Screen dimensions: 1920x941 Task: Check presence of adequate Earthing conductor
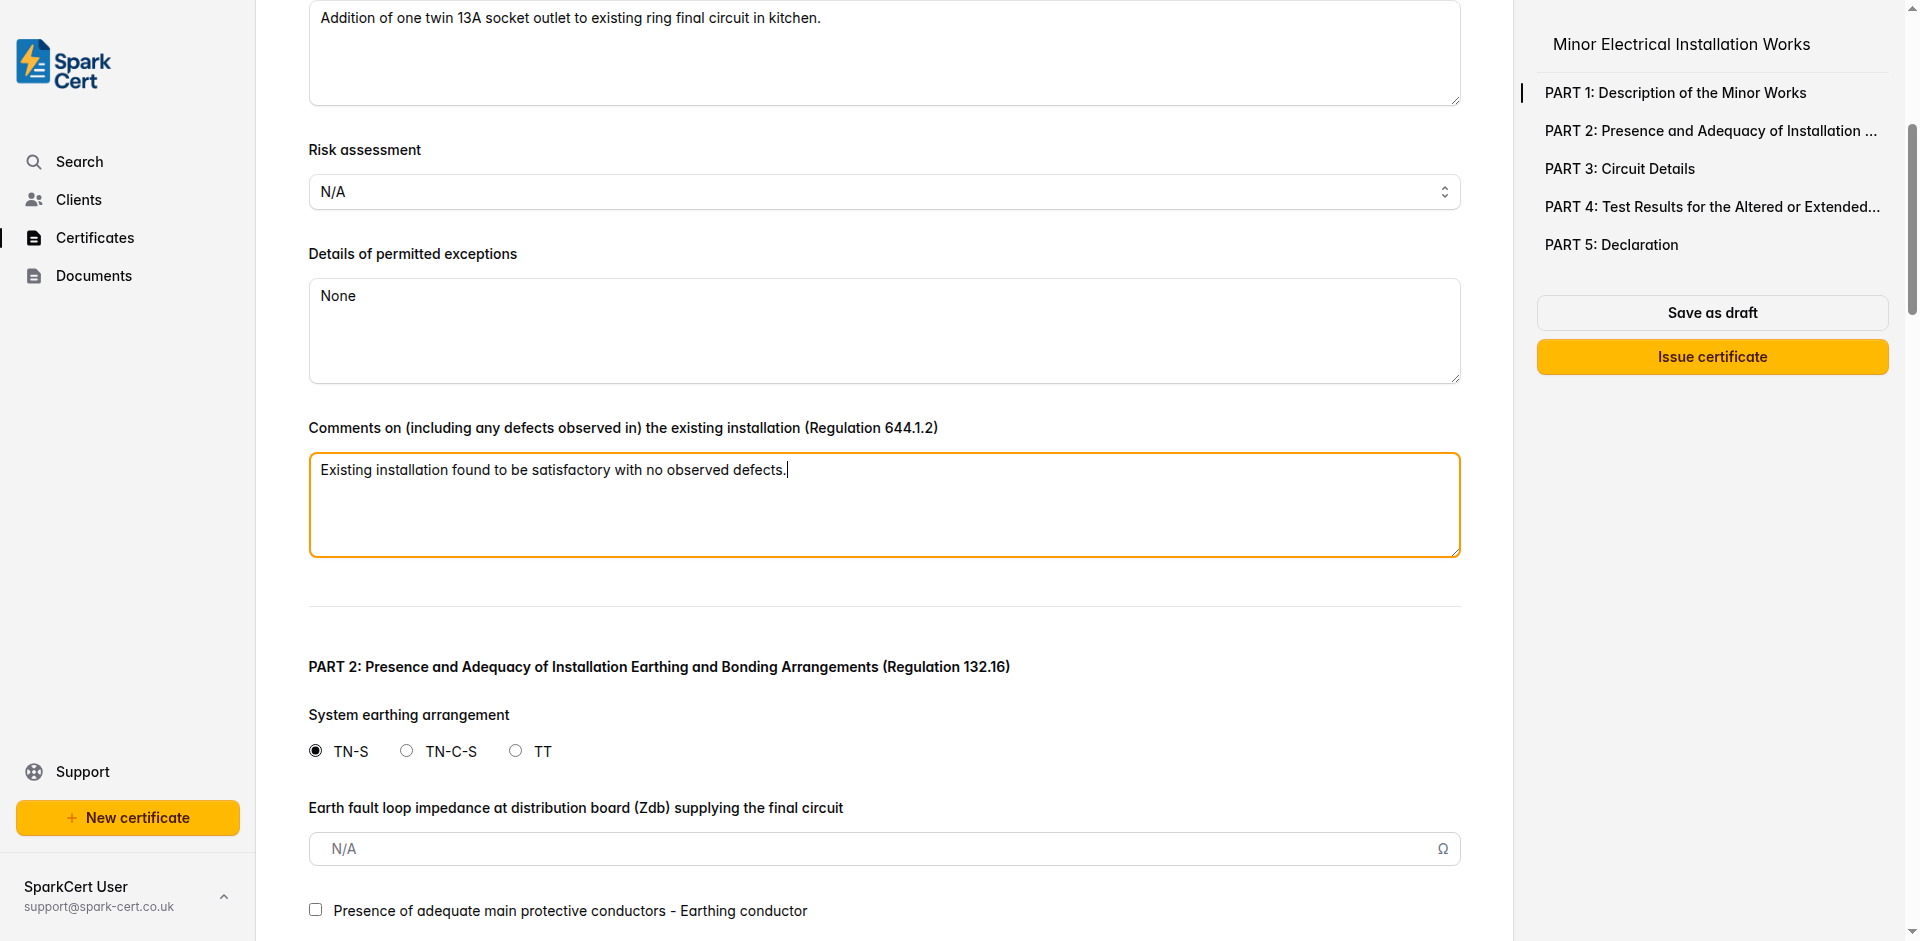coord(315,910)
